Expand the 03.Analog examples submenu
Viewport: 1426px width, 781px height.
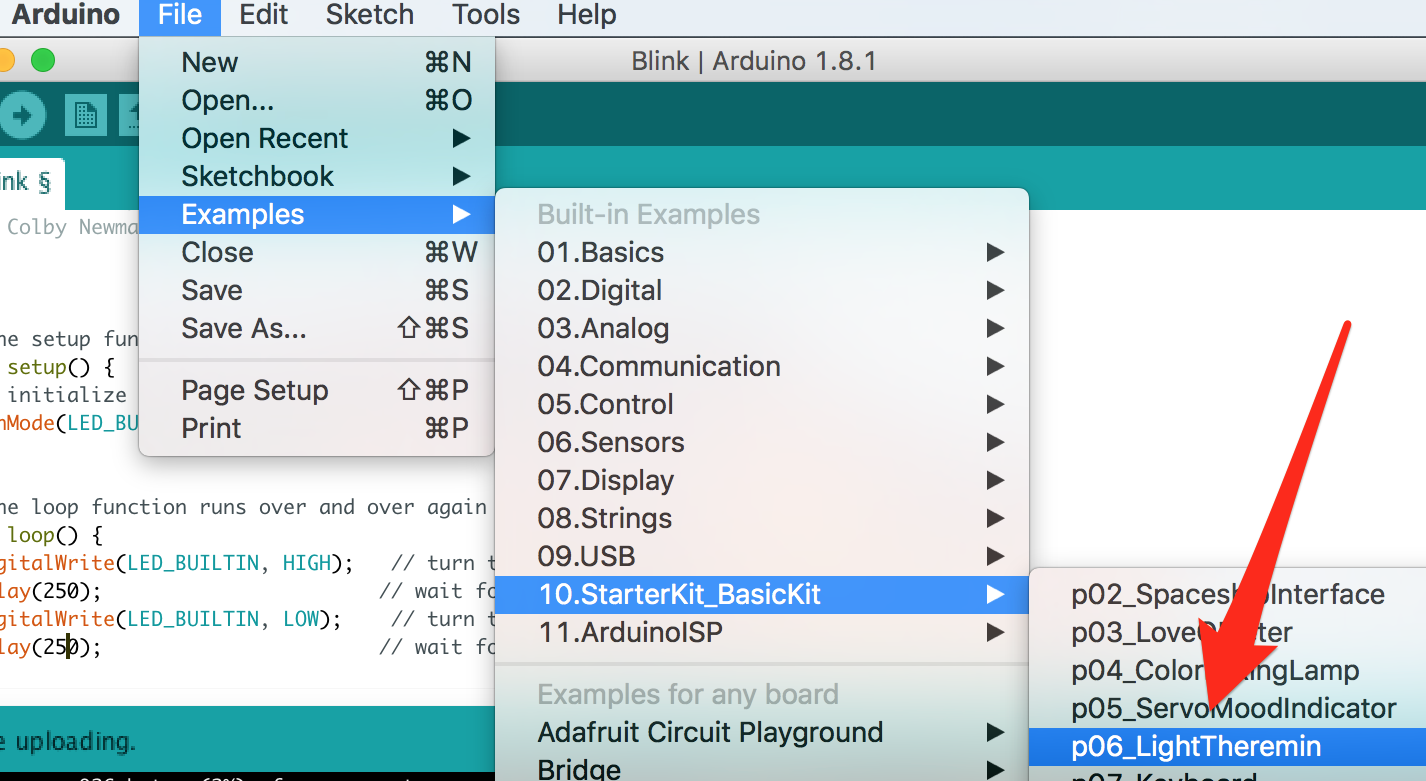tap(762, 328)
